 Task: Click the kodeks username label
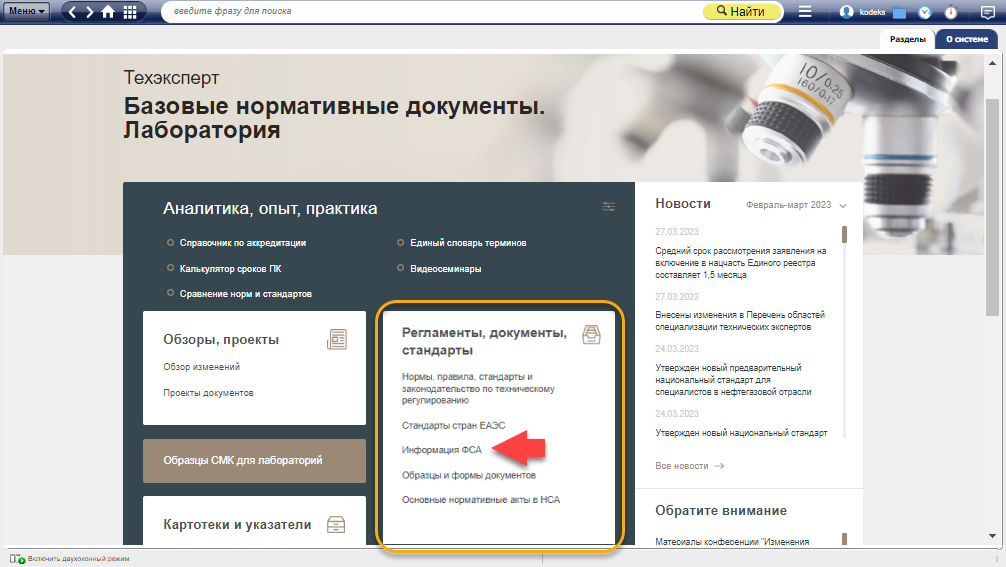872,12
